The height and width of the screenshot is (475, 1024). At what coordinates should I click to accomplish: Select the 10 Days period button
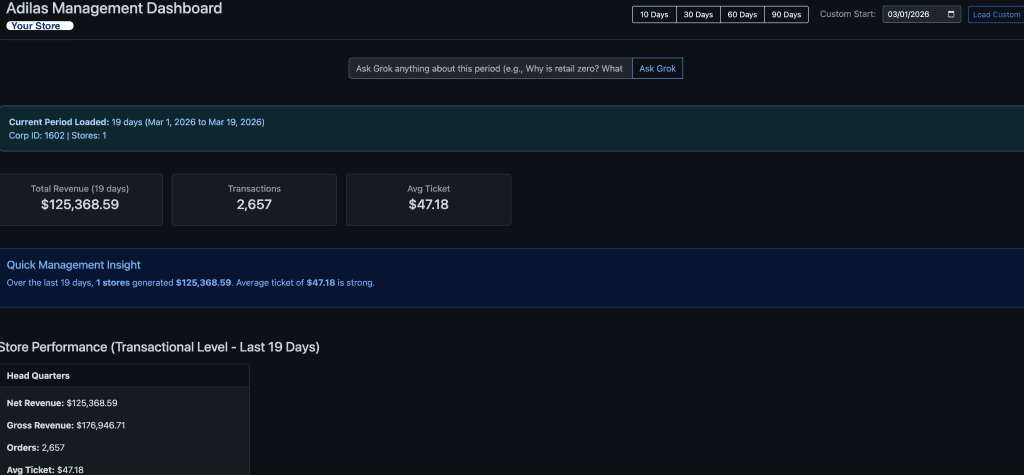(x=654, y=15)
